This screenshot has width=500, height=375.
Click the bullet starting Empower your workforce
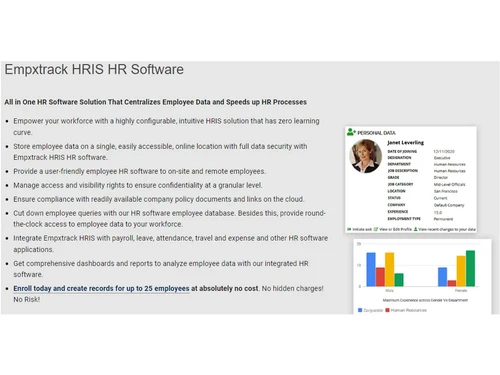pyautogui.click(x=166, y=127)
